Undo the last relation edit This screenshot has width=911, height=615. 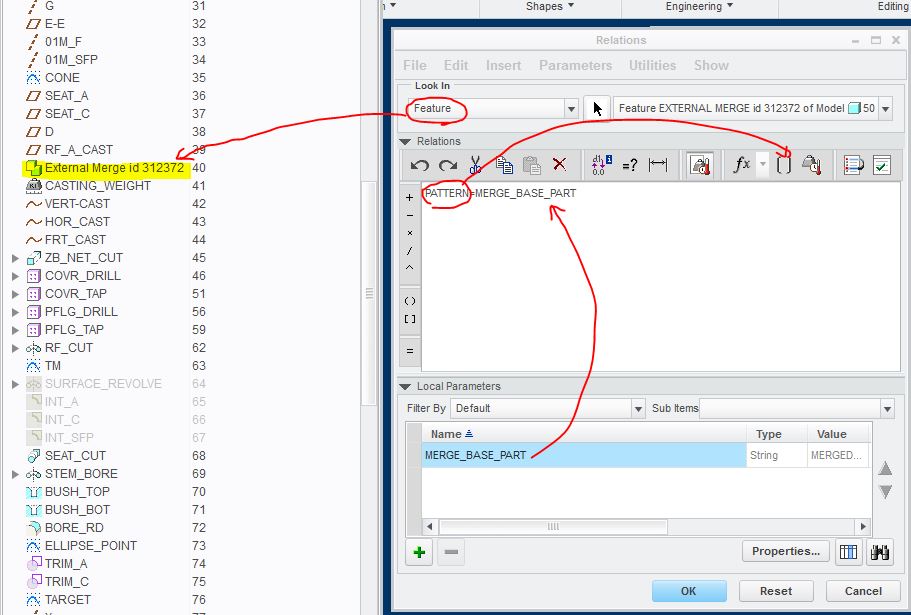tap(419, 166)
